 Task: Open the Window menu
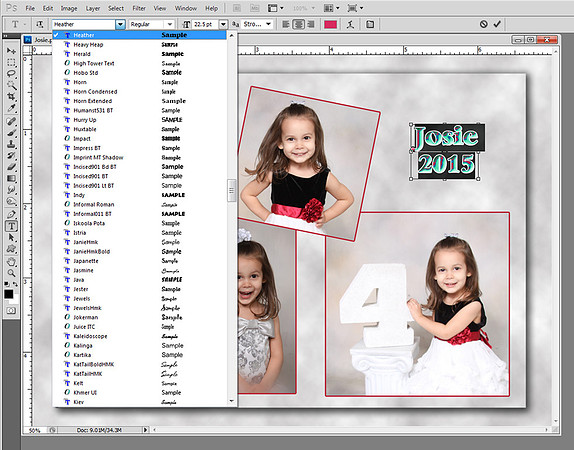[x=186, y=8]
